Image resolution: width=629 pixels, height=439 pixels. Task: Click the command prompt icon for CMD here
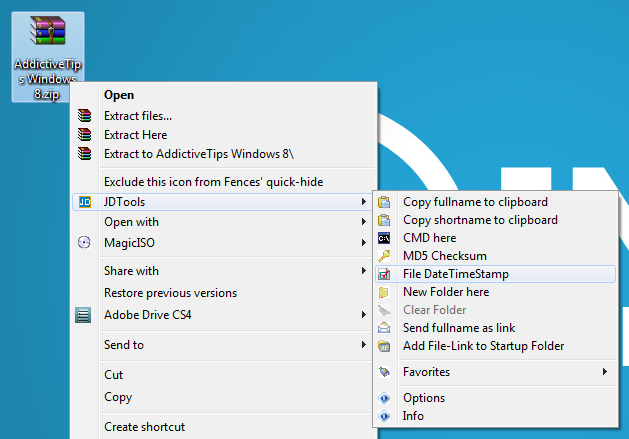coord(384,238)
